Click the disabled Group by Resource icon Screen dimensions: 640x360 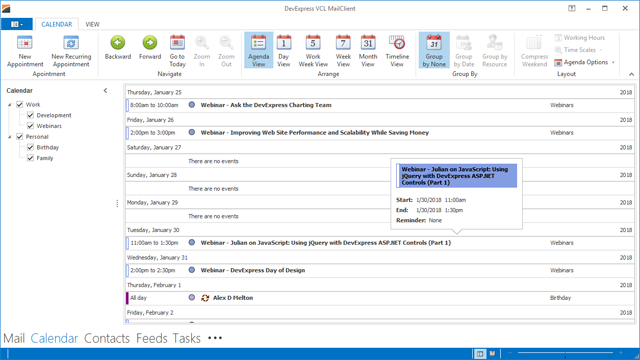pos(494,43)
